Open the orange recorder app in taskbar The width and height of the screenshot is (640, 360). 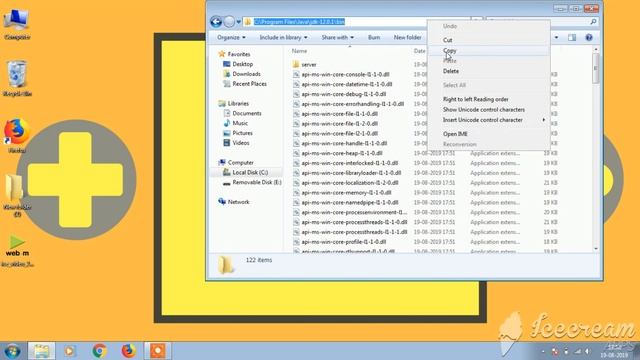coord(158,351)
